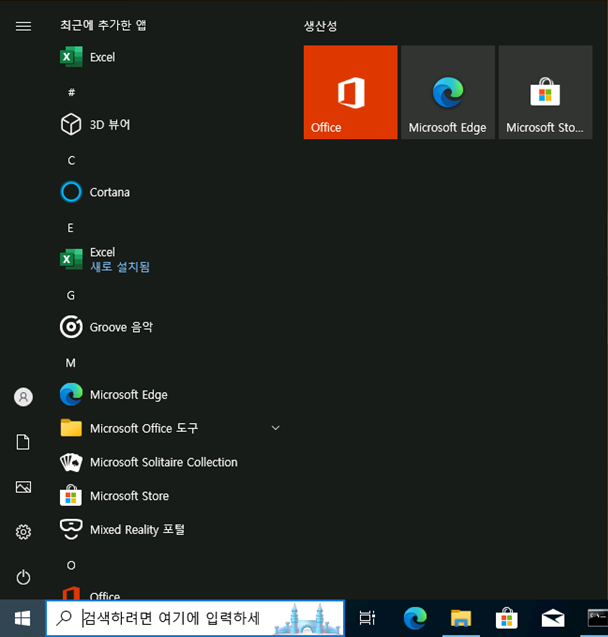Open Mixed Reality 포털
Screen dimensions: 608x637
(170, 529)
